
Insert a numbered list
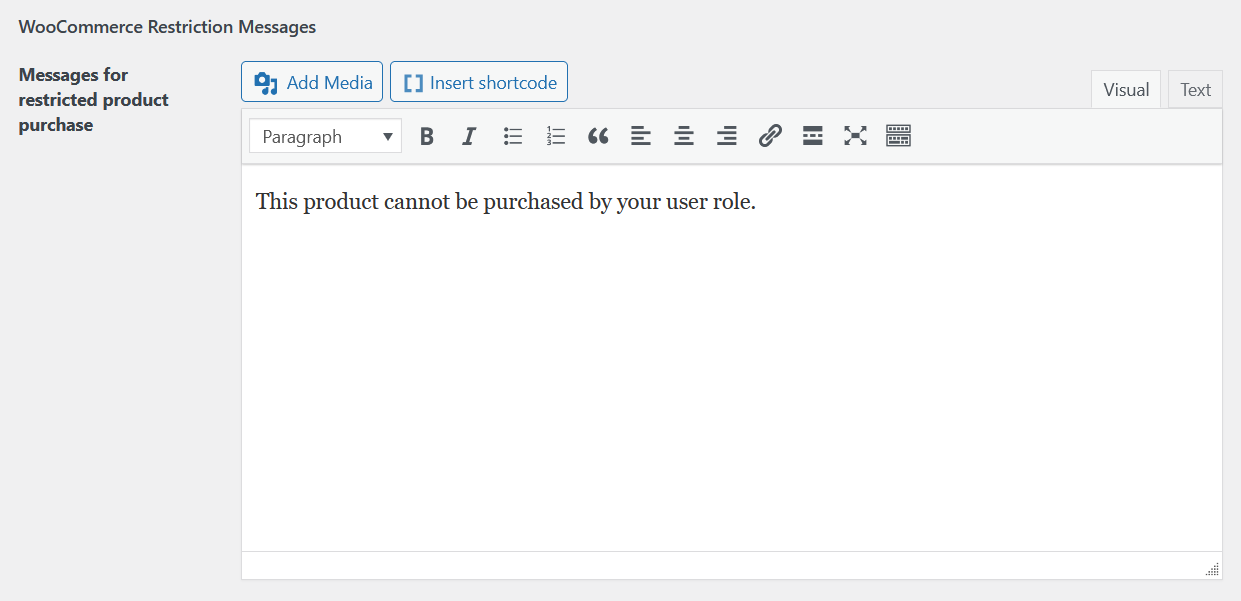click(x=556, y=136)
